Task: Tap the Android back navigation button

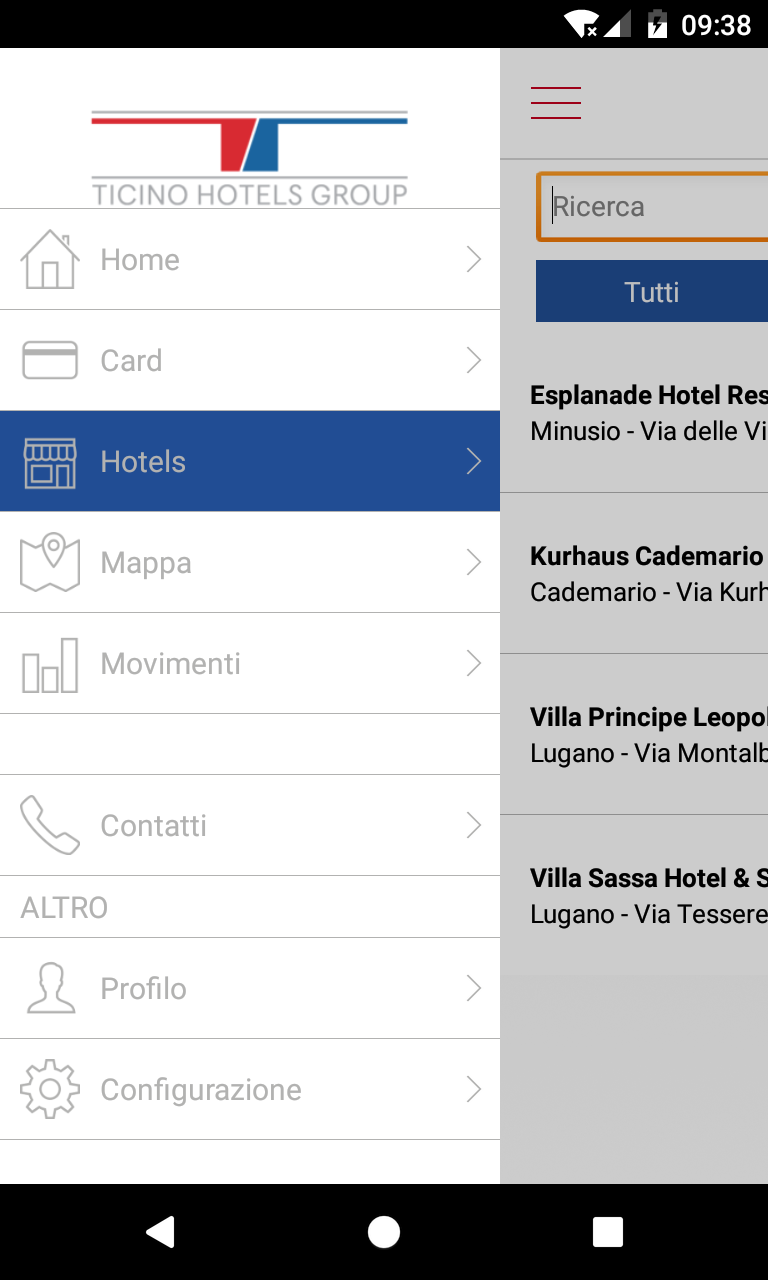Action: point(160,1232)
